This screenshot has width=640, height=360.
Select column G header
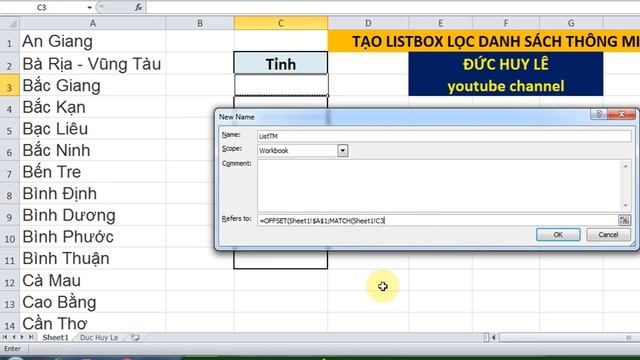[571, 23]
